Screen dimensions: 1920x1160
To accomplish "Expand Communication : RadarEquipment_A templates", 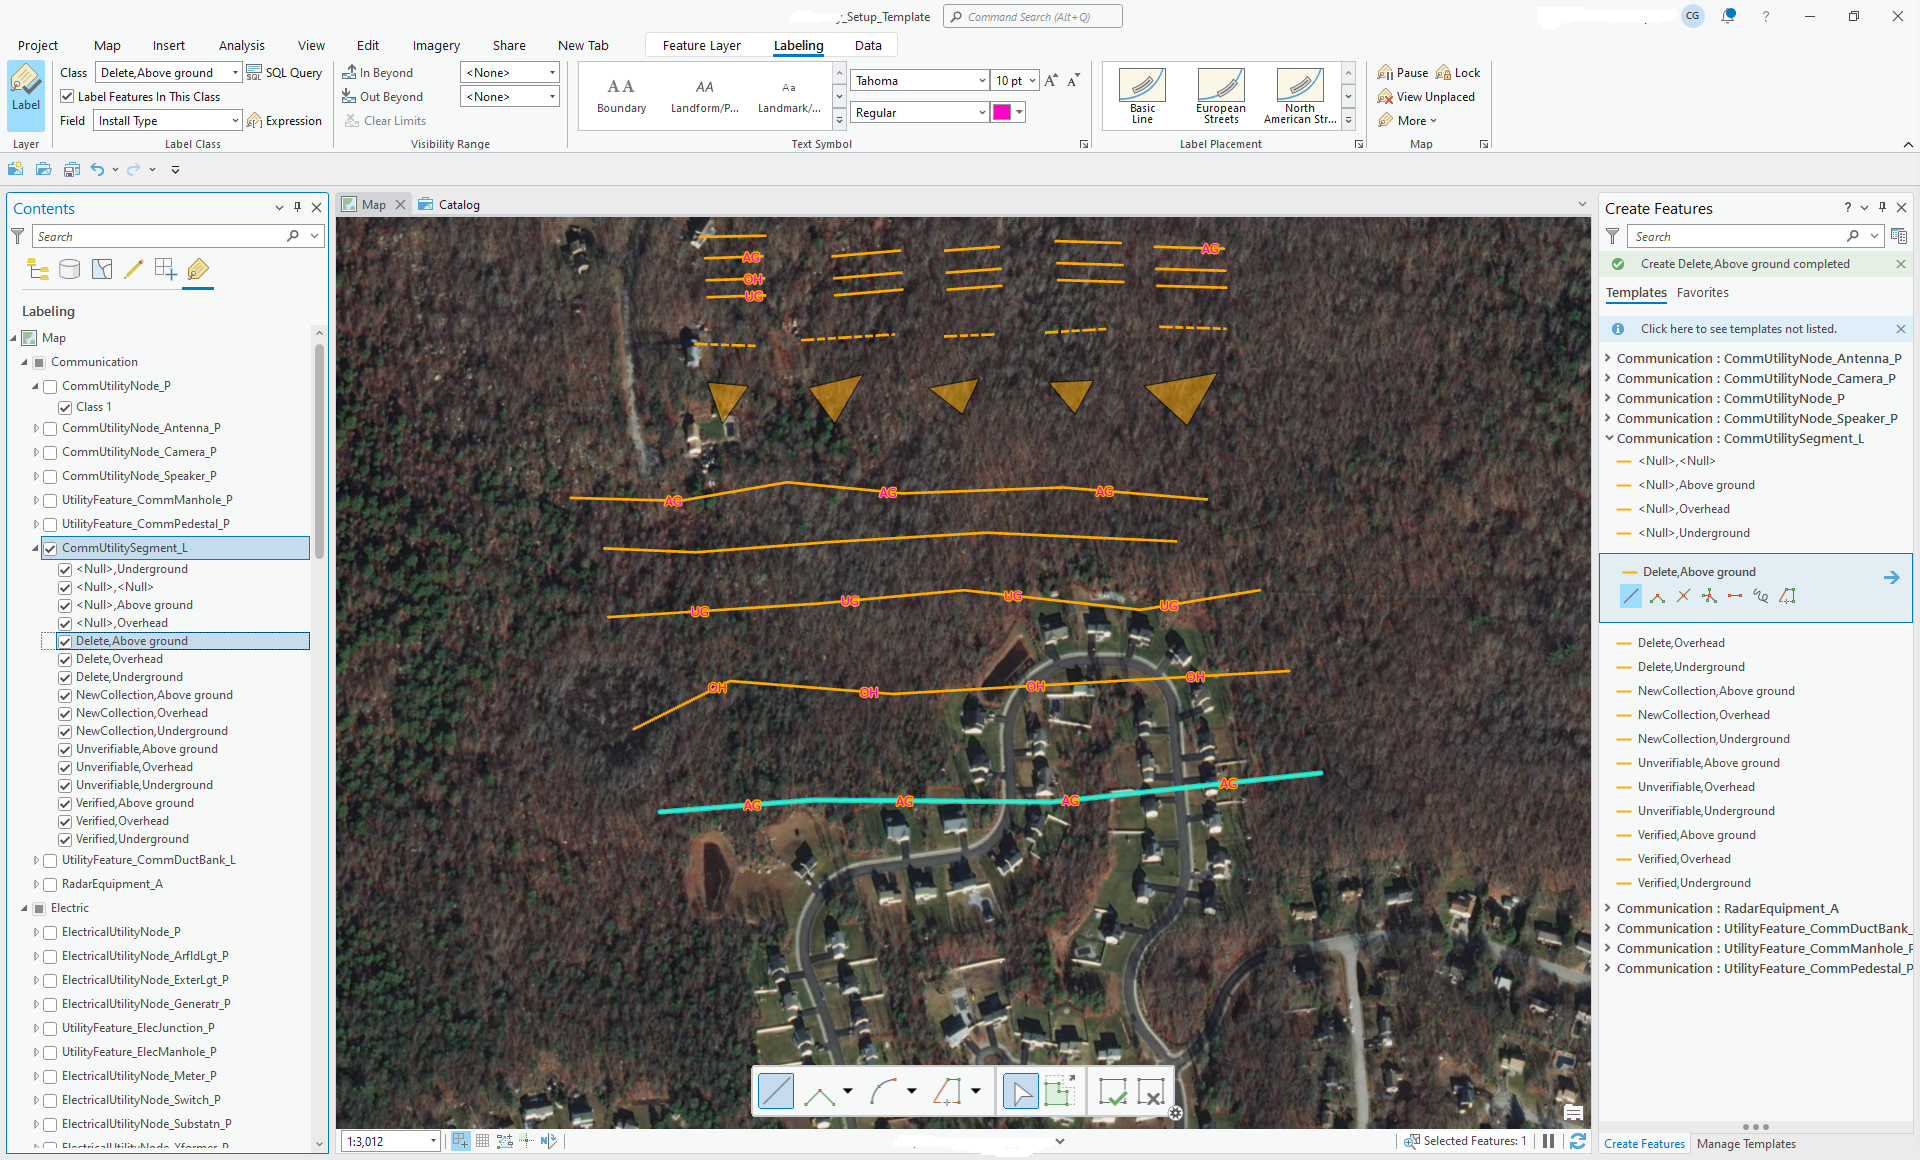I will click(x=1608, y=908).
